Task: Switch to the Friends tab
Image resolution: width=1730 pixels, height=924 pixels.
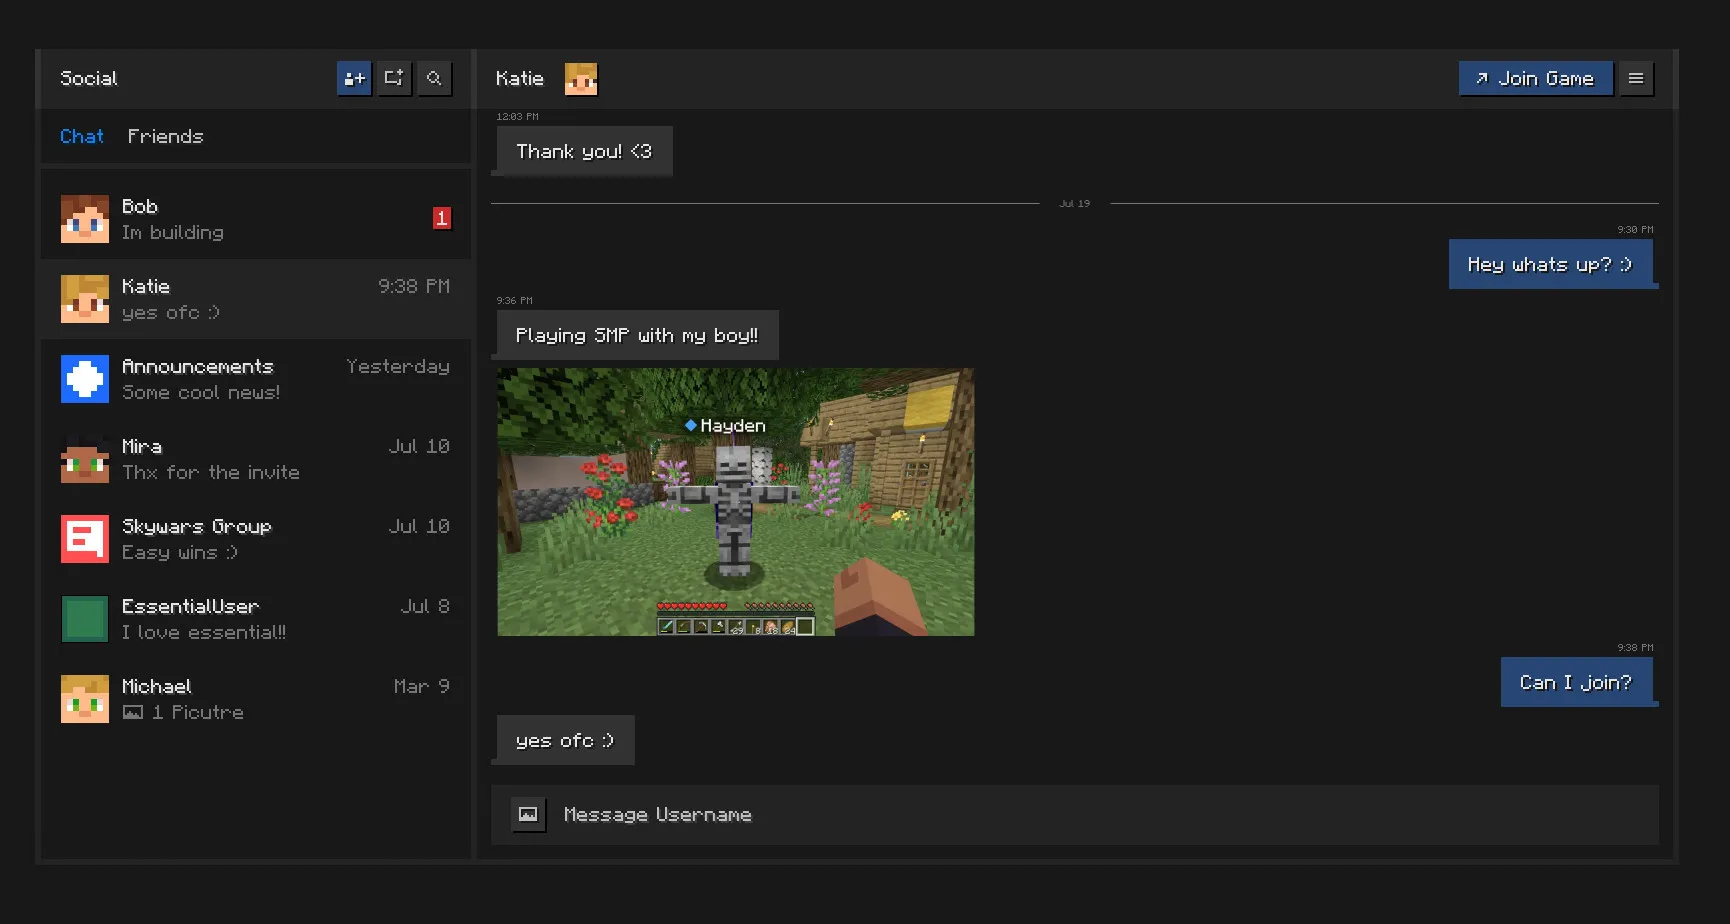Action: coord(165,136)
